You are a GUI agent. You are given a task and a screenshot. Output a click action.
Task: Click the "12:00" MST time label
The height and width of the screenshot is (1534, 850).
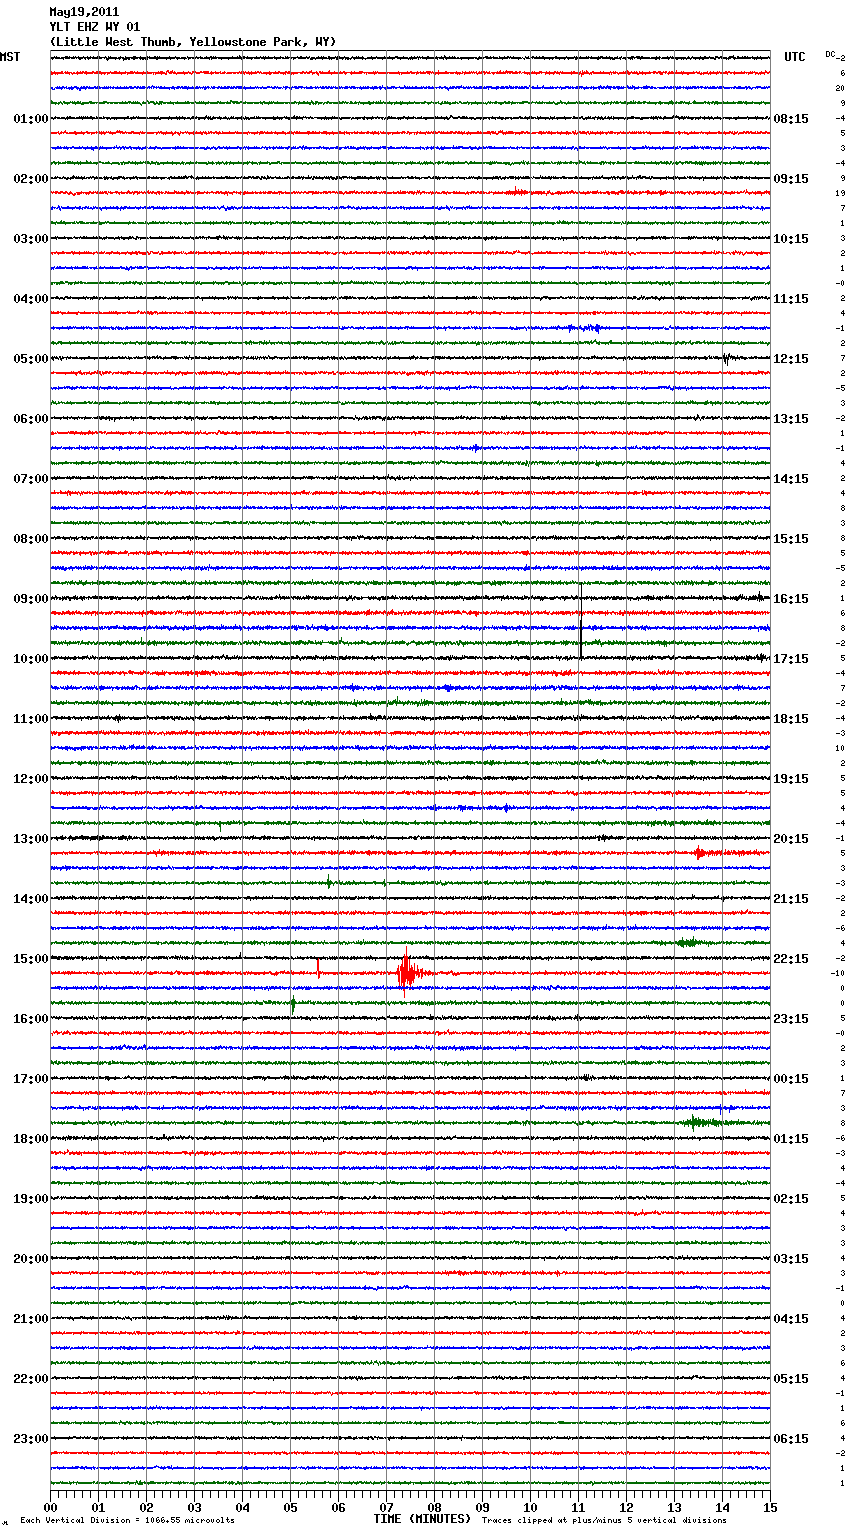click(x=31, y=779)
